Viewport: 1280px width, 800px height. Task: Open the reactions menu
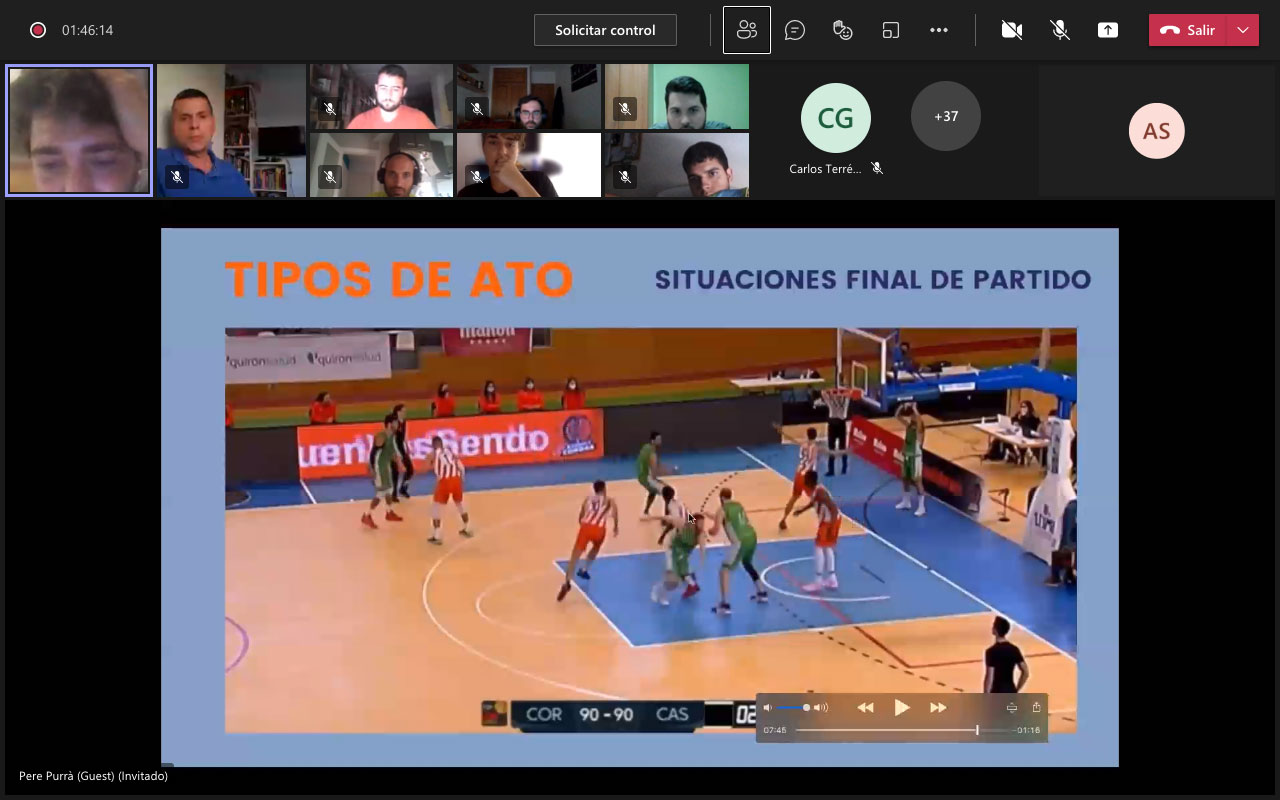click(843, 30)
